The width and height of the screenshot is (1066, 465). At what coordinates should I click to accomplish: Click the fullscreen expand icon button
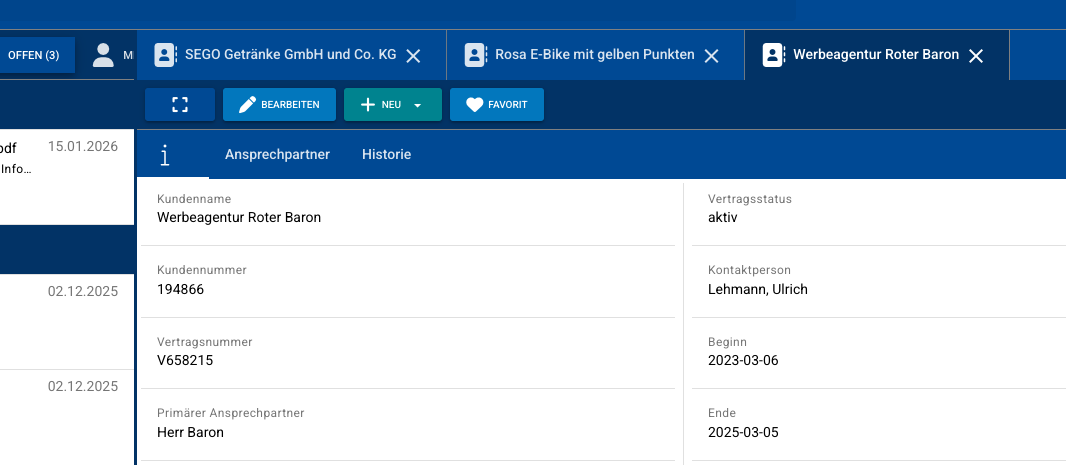(x=180, y=105)
